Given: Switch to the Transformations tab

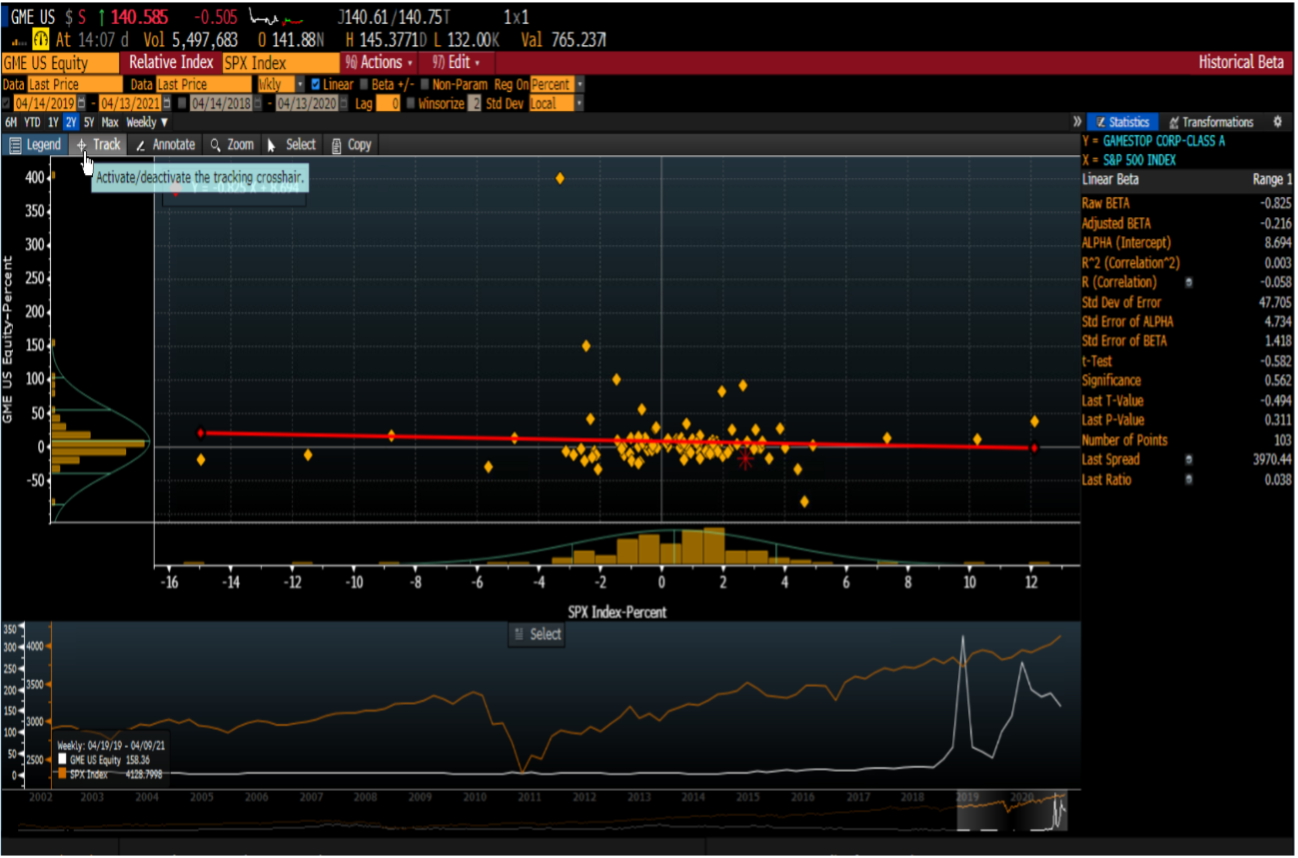Looking at the screenshot, I should tap(1220, 119).
